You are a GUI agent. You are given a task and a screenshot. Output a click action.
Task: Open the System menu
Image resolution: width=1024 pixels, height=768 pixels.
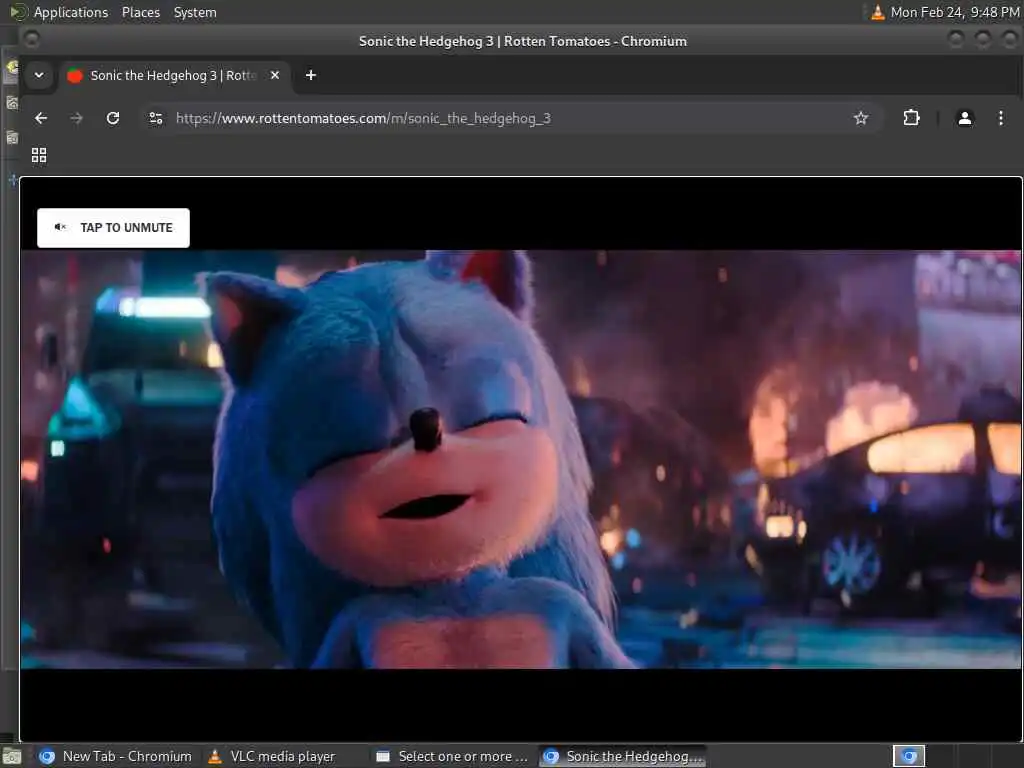click(x=195, y=12)
